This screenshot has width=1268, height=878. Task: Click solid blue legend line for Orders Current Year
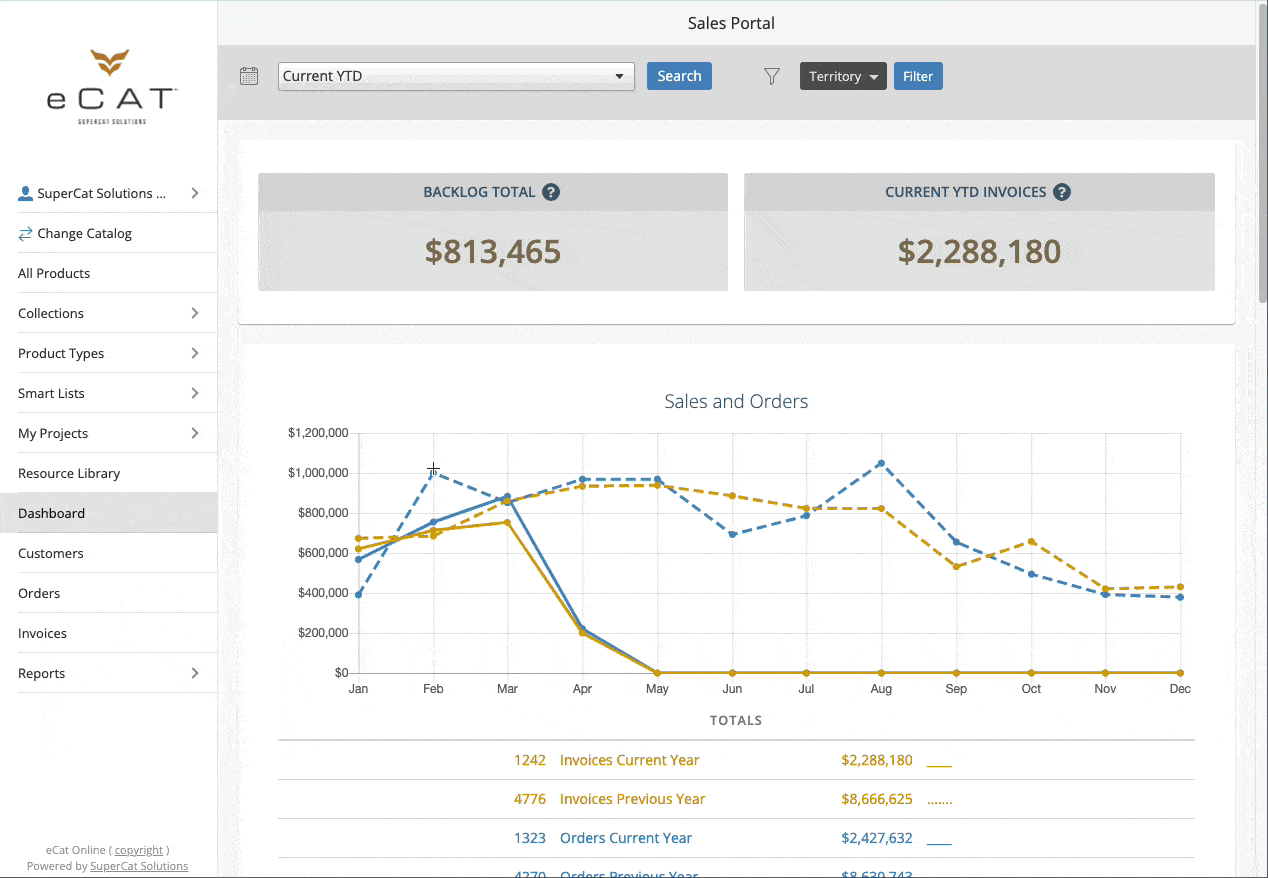[x=939, y=844]
